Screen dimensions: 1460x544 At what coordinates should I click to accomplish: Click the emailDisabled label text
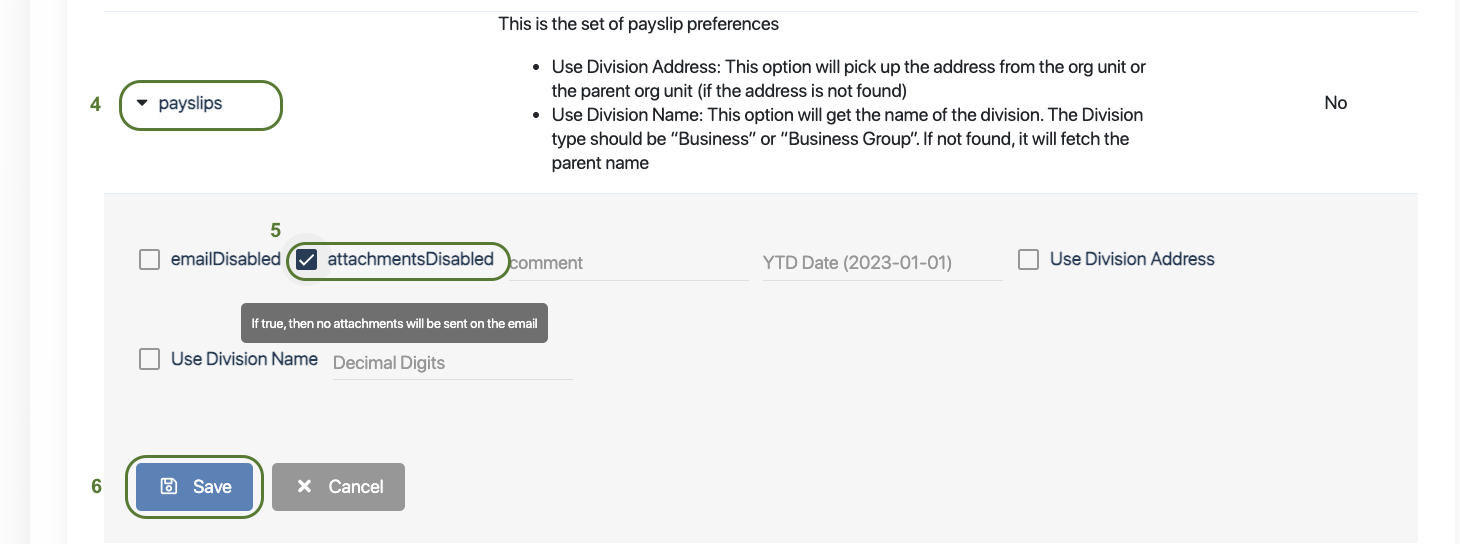coord(226,259)
